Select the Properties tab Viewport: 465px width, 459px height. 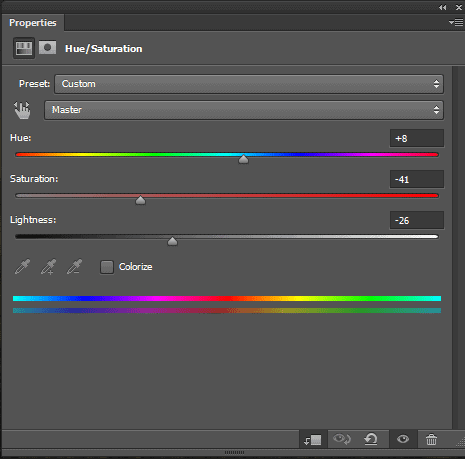coord(33,23)
